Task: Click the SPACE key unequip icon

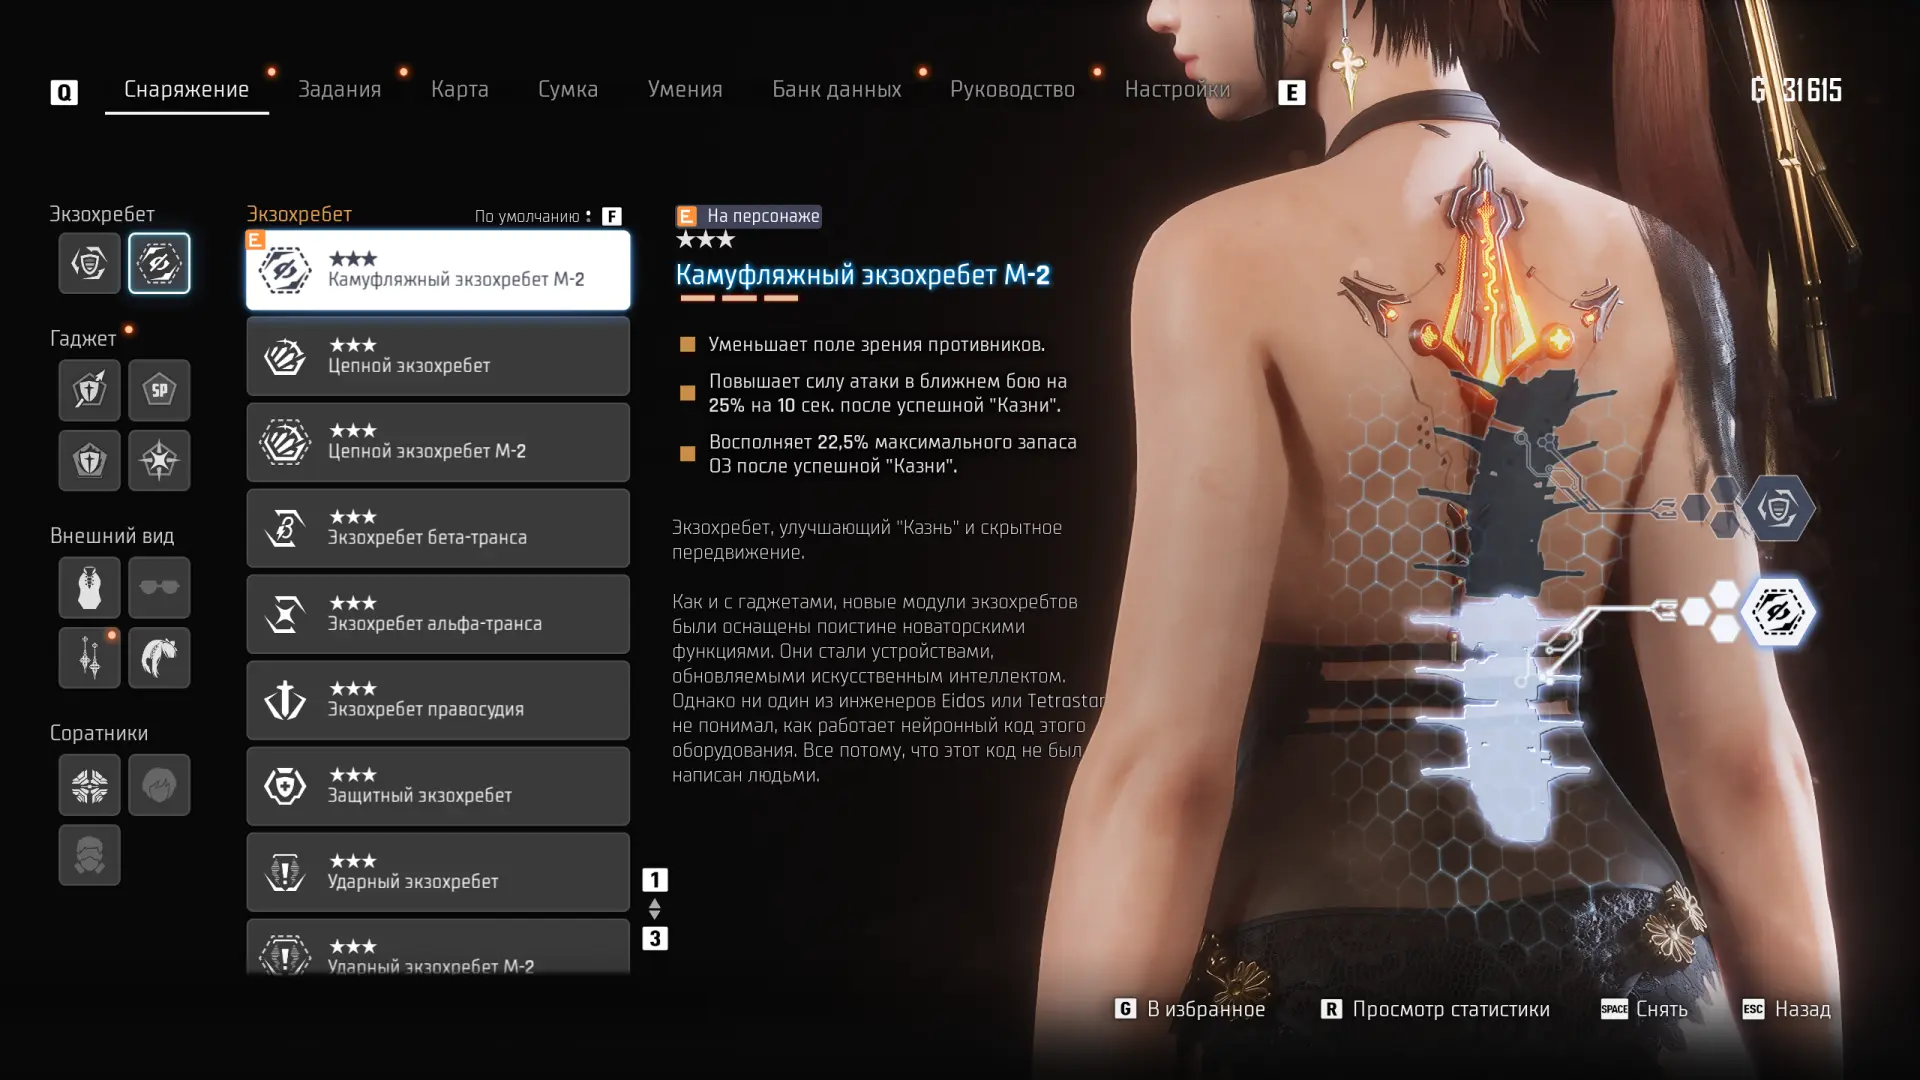Action: [1614, 1009]
